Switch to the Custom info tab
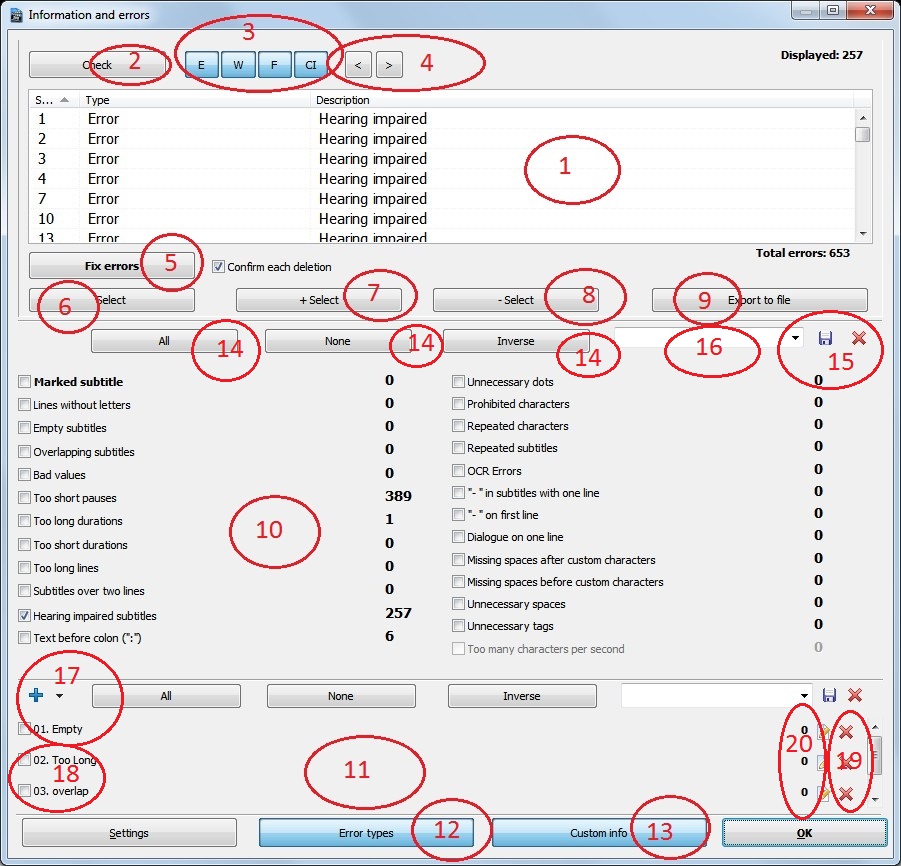This screenshot has width=901, height=866. [x=598, y=833]
